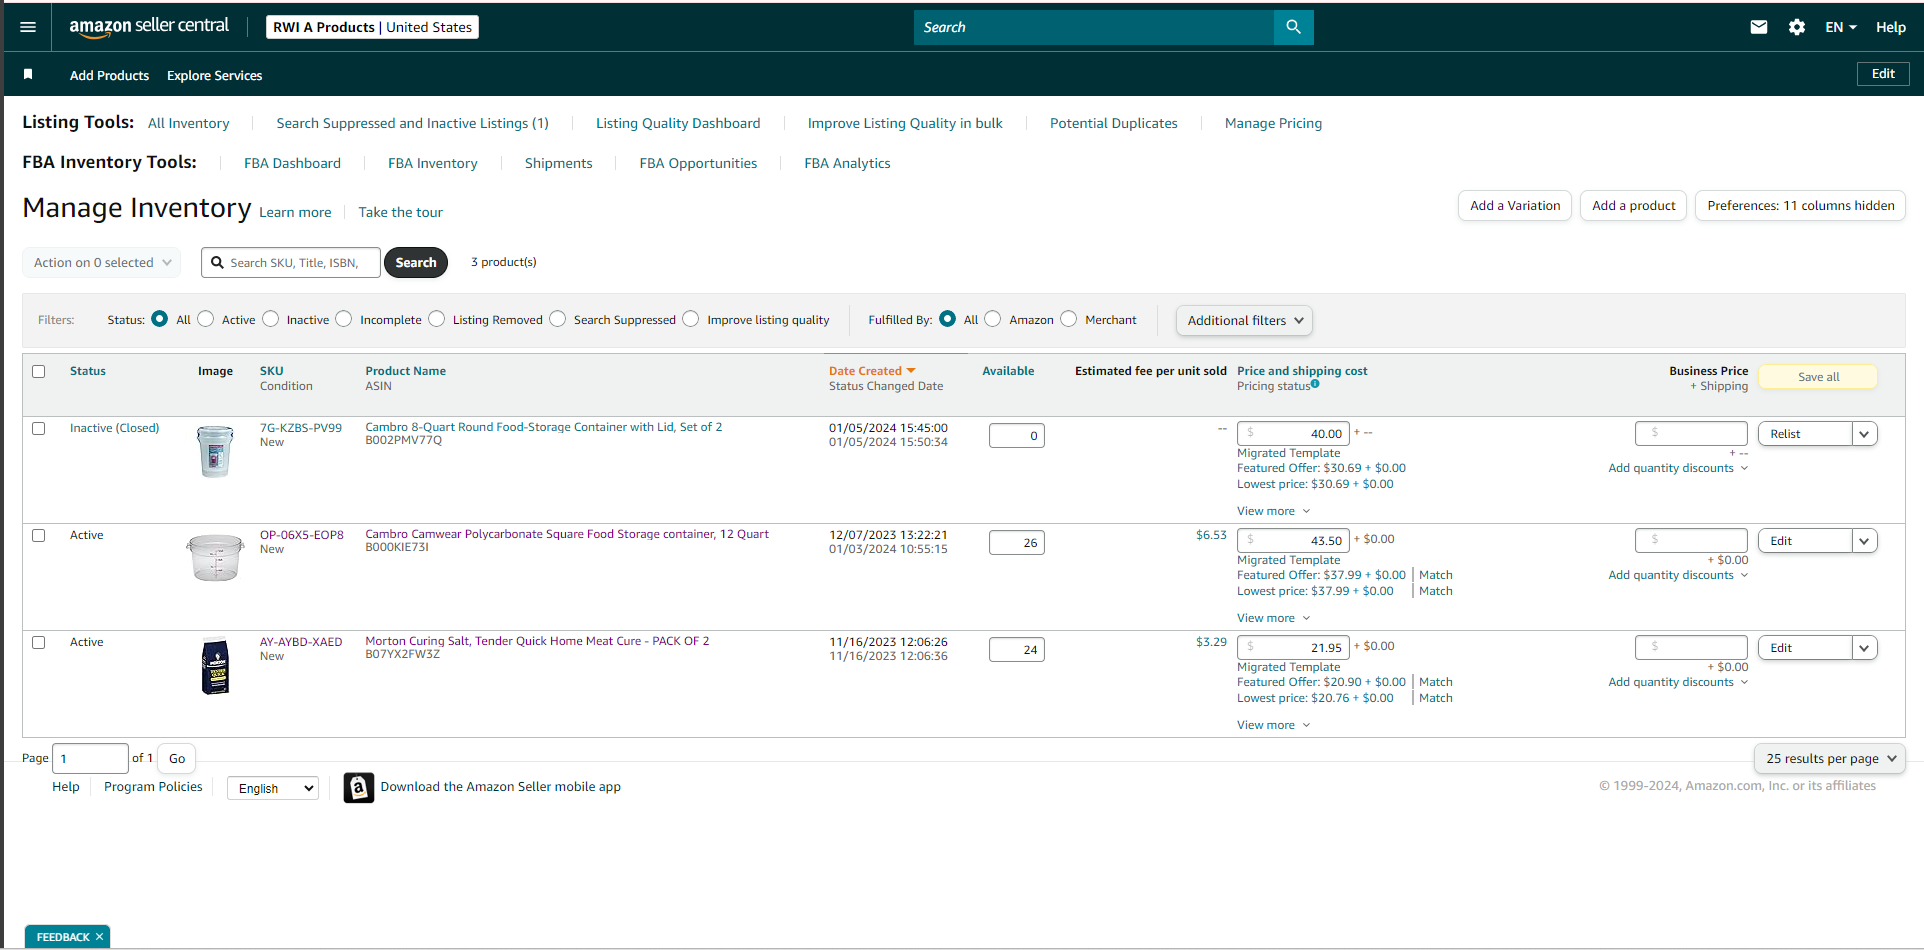Go to Shipments

558,163
